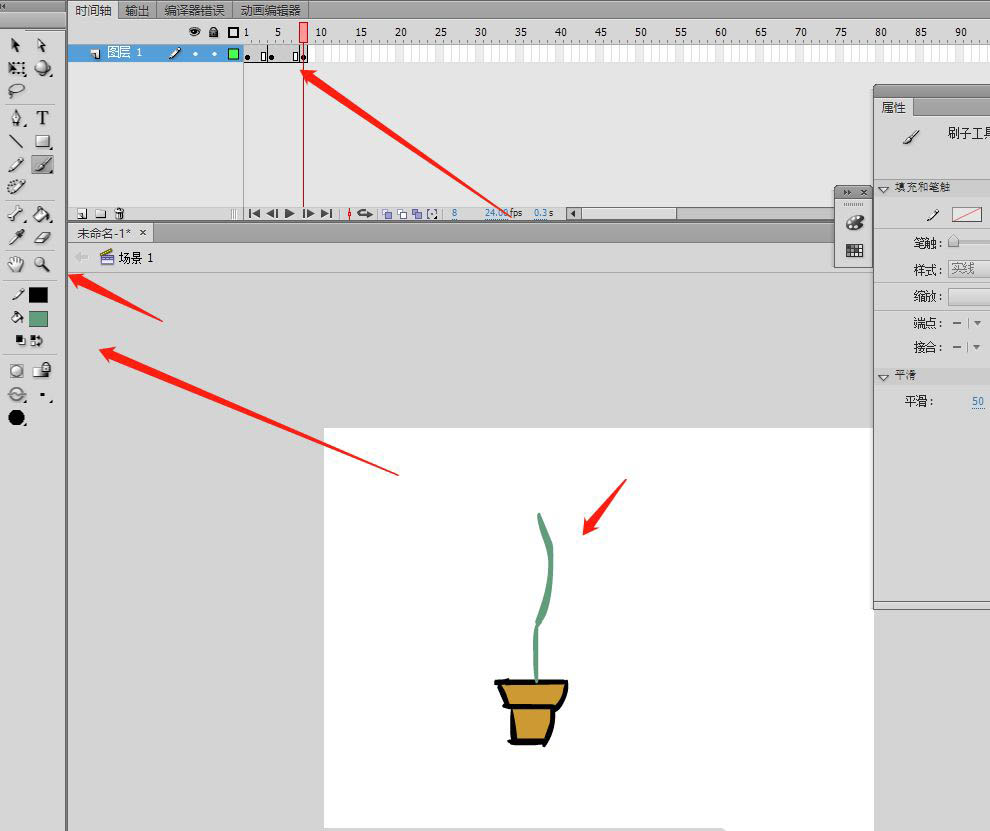Open the brush size dropdown

click(x=45, y=396)
